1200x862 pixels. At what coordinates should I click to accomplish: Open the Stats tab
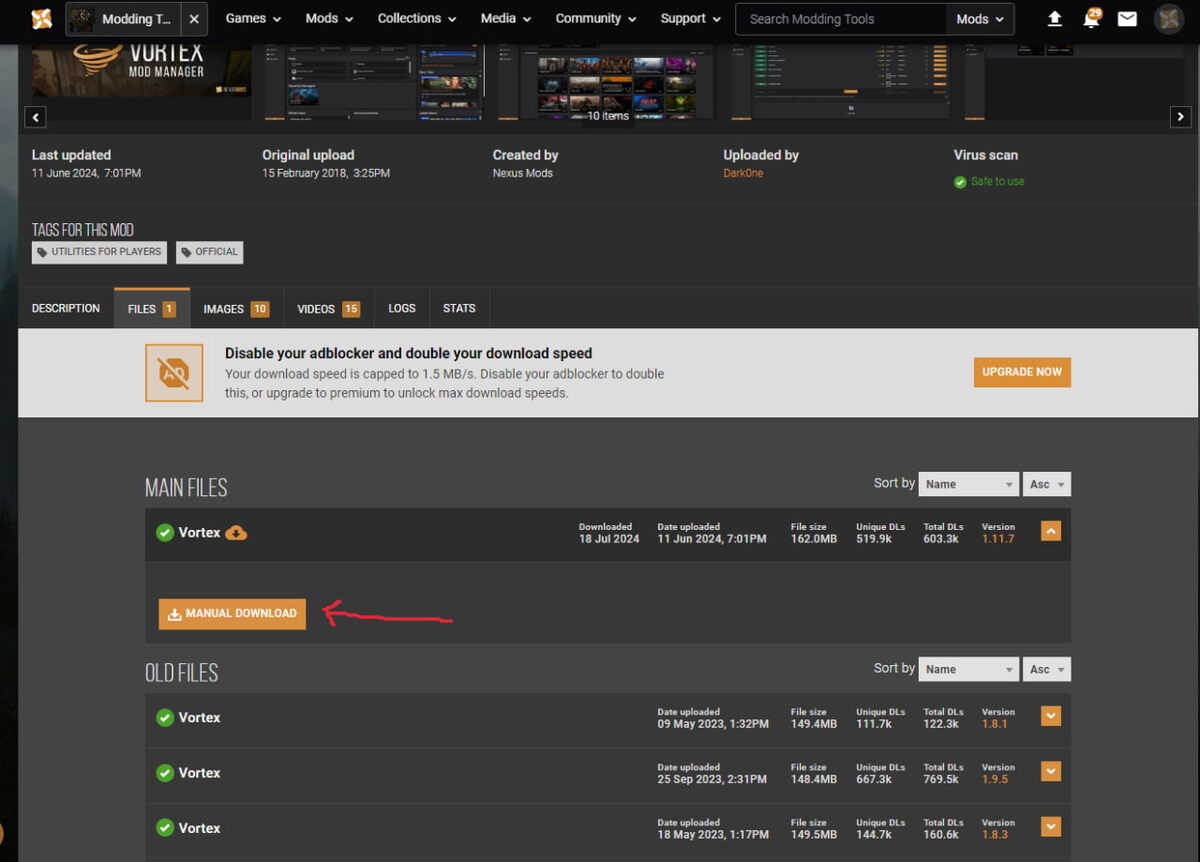pos(459,308)
